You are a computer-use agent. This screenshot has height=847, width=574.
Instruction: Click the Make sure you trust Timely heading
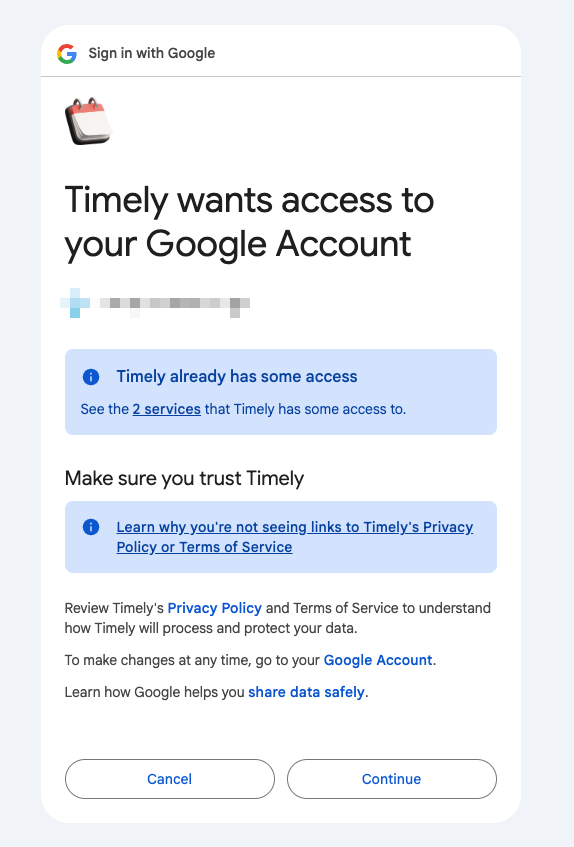[184, 479]
